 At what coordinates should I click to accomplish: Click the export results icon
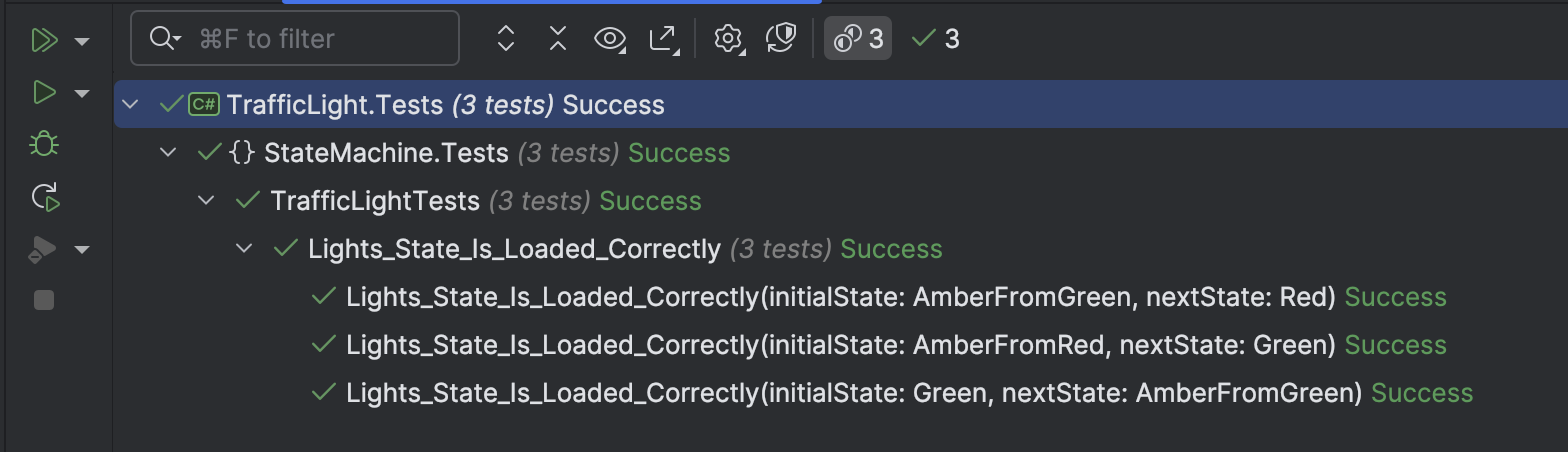[664, 39]
